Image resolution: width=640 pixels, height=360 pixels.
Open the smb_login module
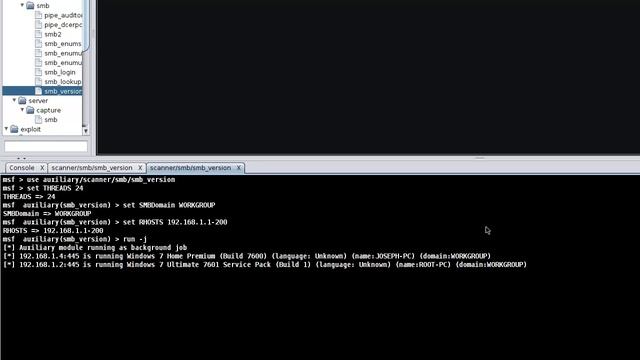click(x=60, y=72)
